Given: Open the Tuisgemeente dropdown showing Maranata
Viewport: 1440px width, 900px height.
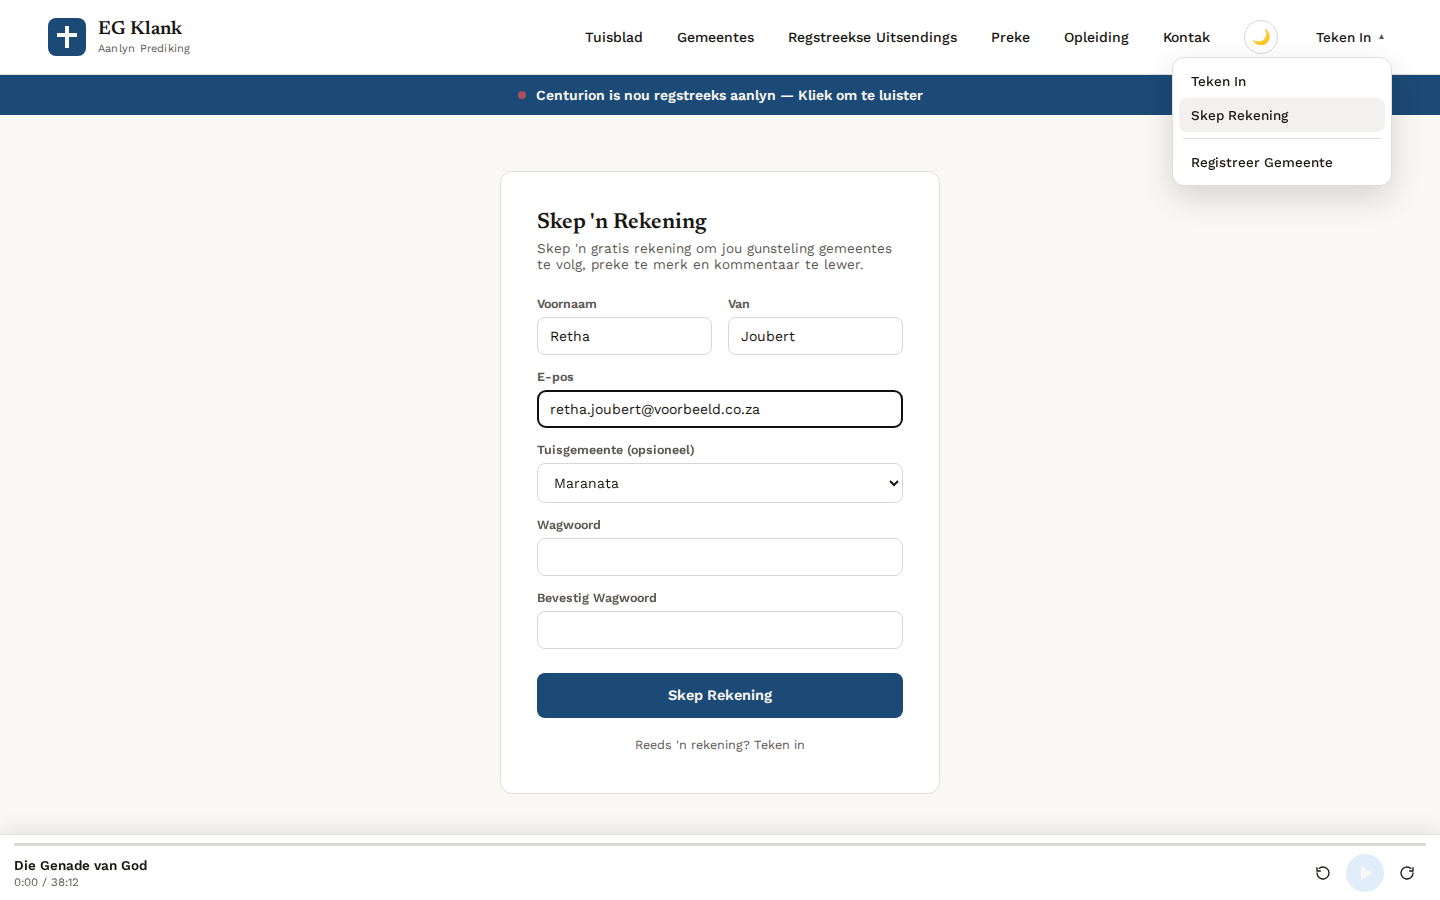Looking at the screenshot, I should (720, 483).
